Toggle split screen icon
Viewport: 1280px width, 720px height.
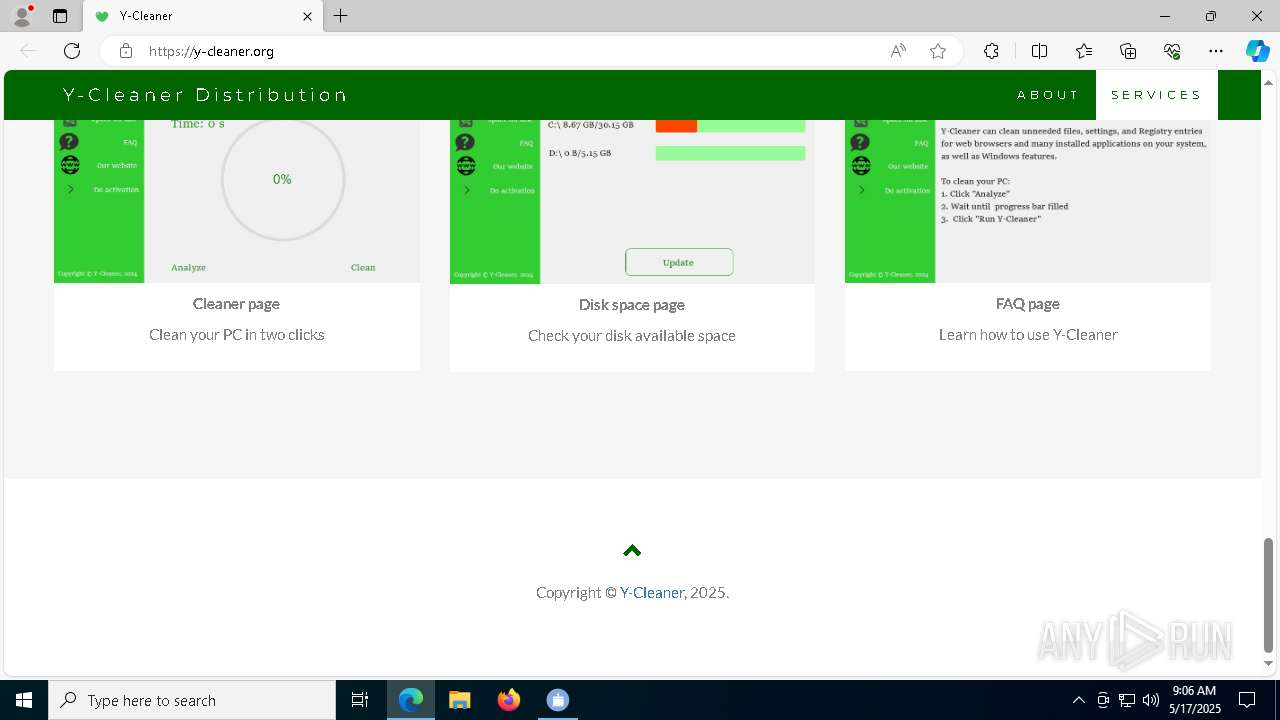point(1039,51)
